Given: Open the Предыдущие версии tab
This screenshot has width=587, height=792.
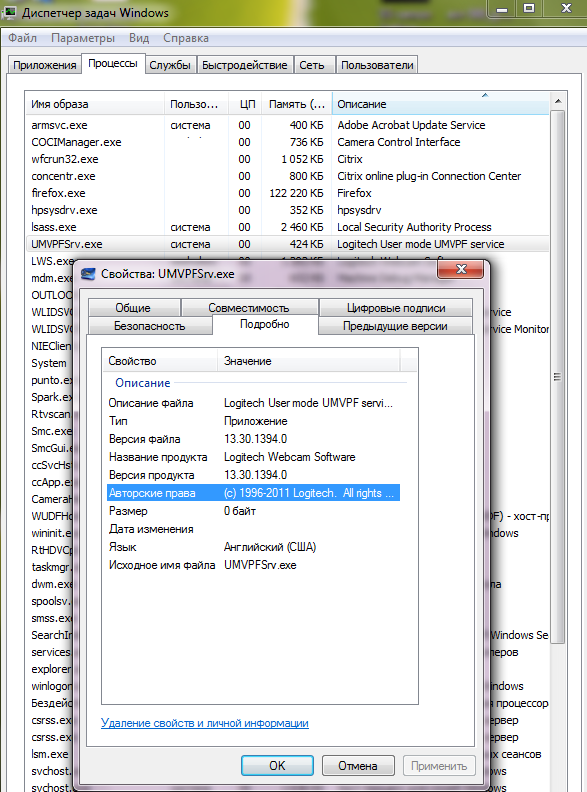Looking at the screenshot, I should [x=395, y=326].
